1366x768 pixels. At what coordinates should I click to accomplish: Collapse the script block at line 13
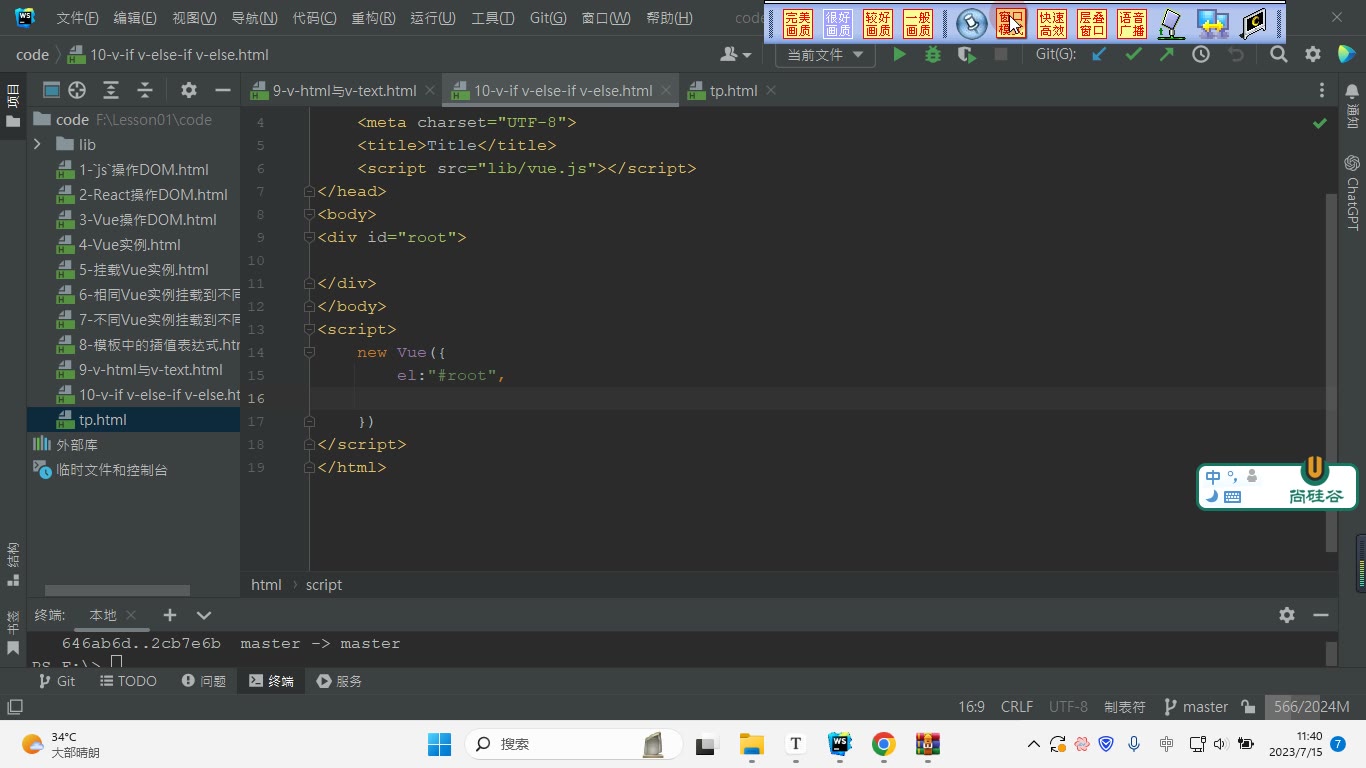pyautogui.click(x=310, y=329)
